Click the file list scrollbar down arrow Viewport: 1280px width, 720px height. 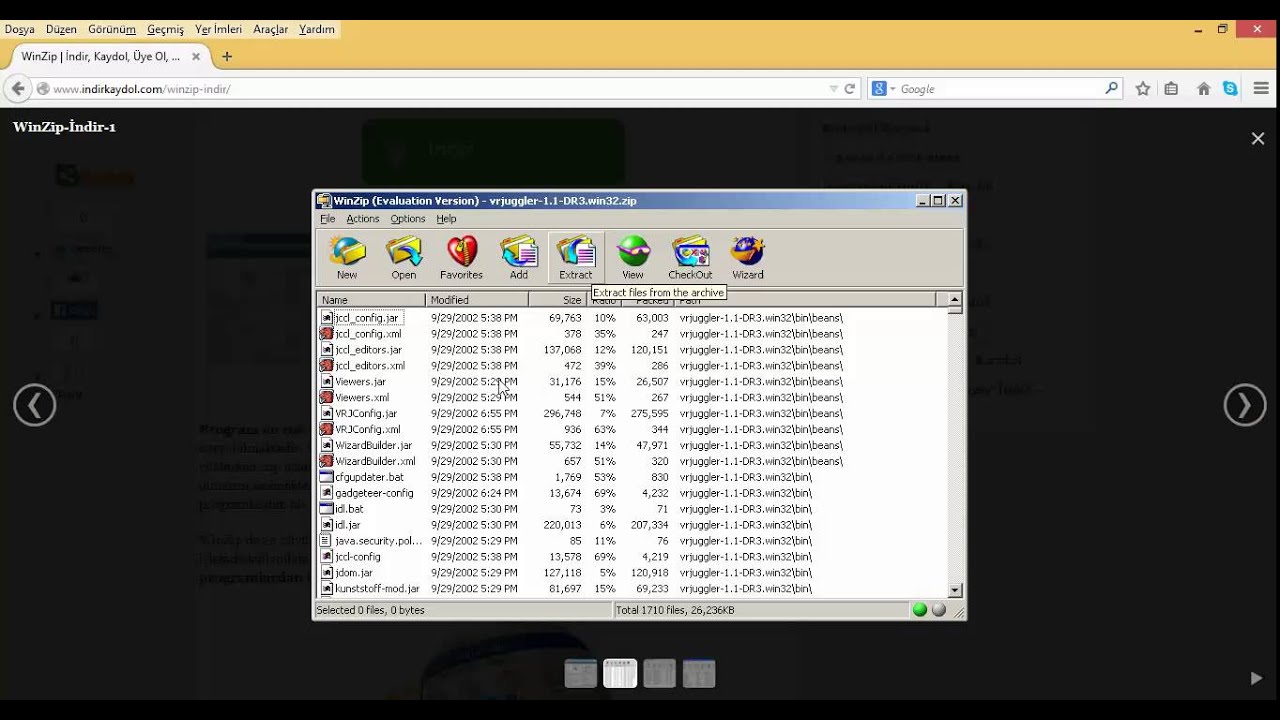point(955,591)
